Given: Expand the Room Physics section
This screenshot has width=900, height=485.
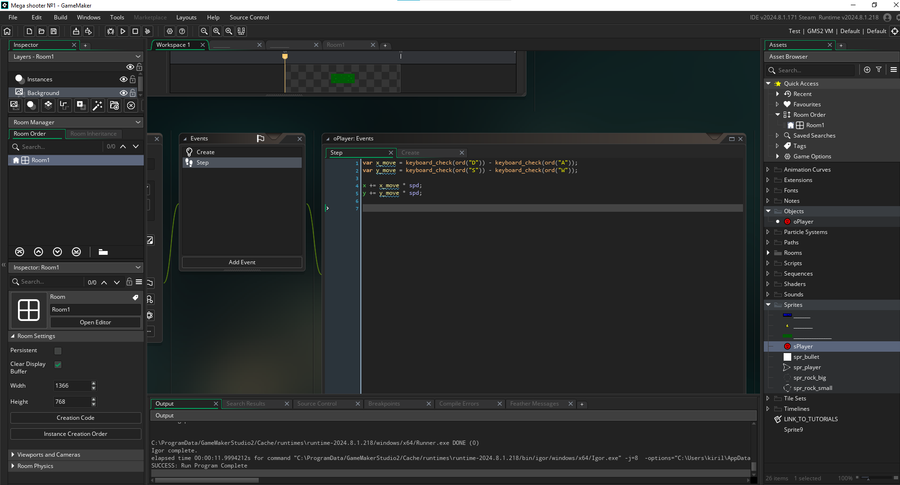Looking at the screenshot, I should (13, 466).
